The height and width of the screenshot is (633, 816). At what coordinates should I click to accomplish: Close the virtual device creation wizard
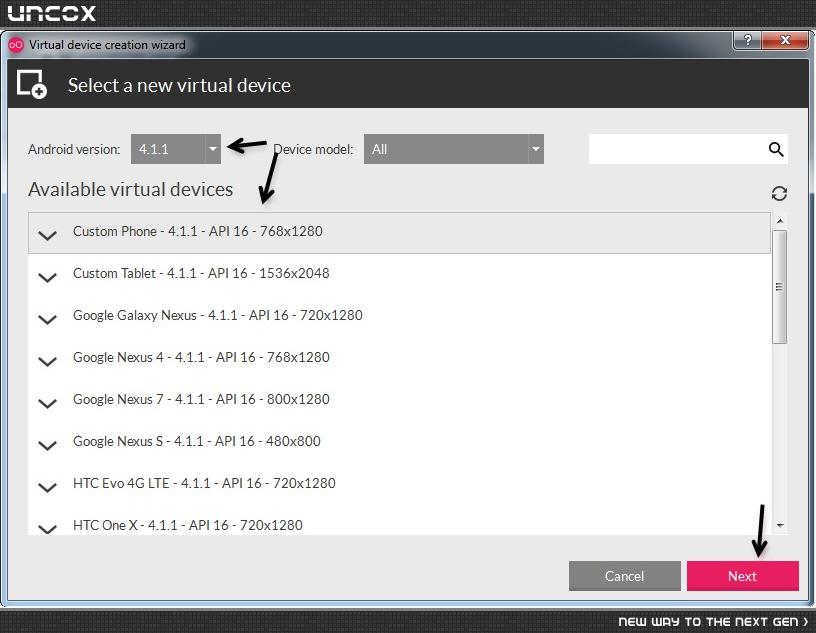pyautogui.click(x=785, y=40)
